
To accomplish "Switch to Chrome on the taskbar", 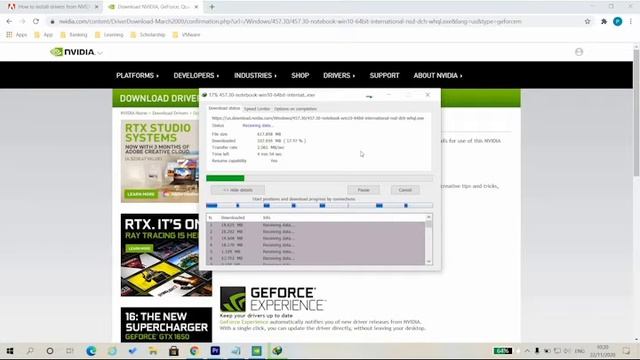I will (194, 351).
